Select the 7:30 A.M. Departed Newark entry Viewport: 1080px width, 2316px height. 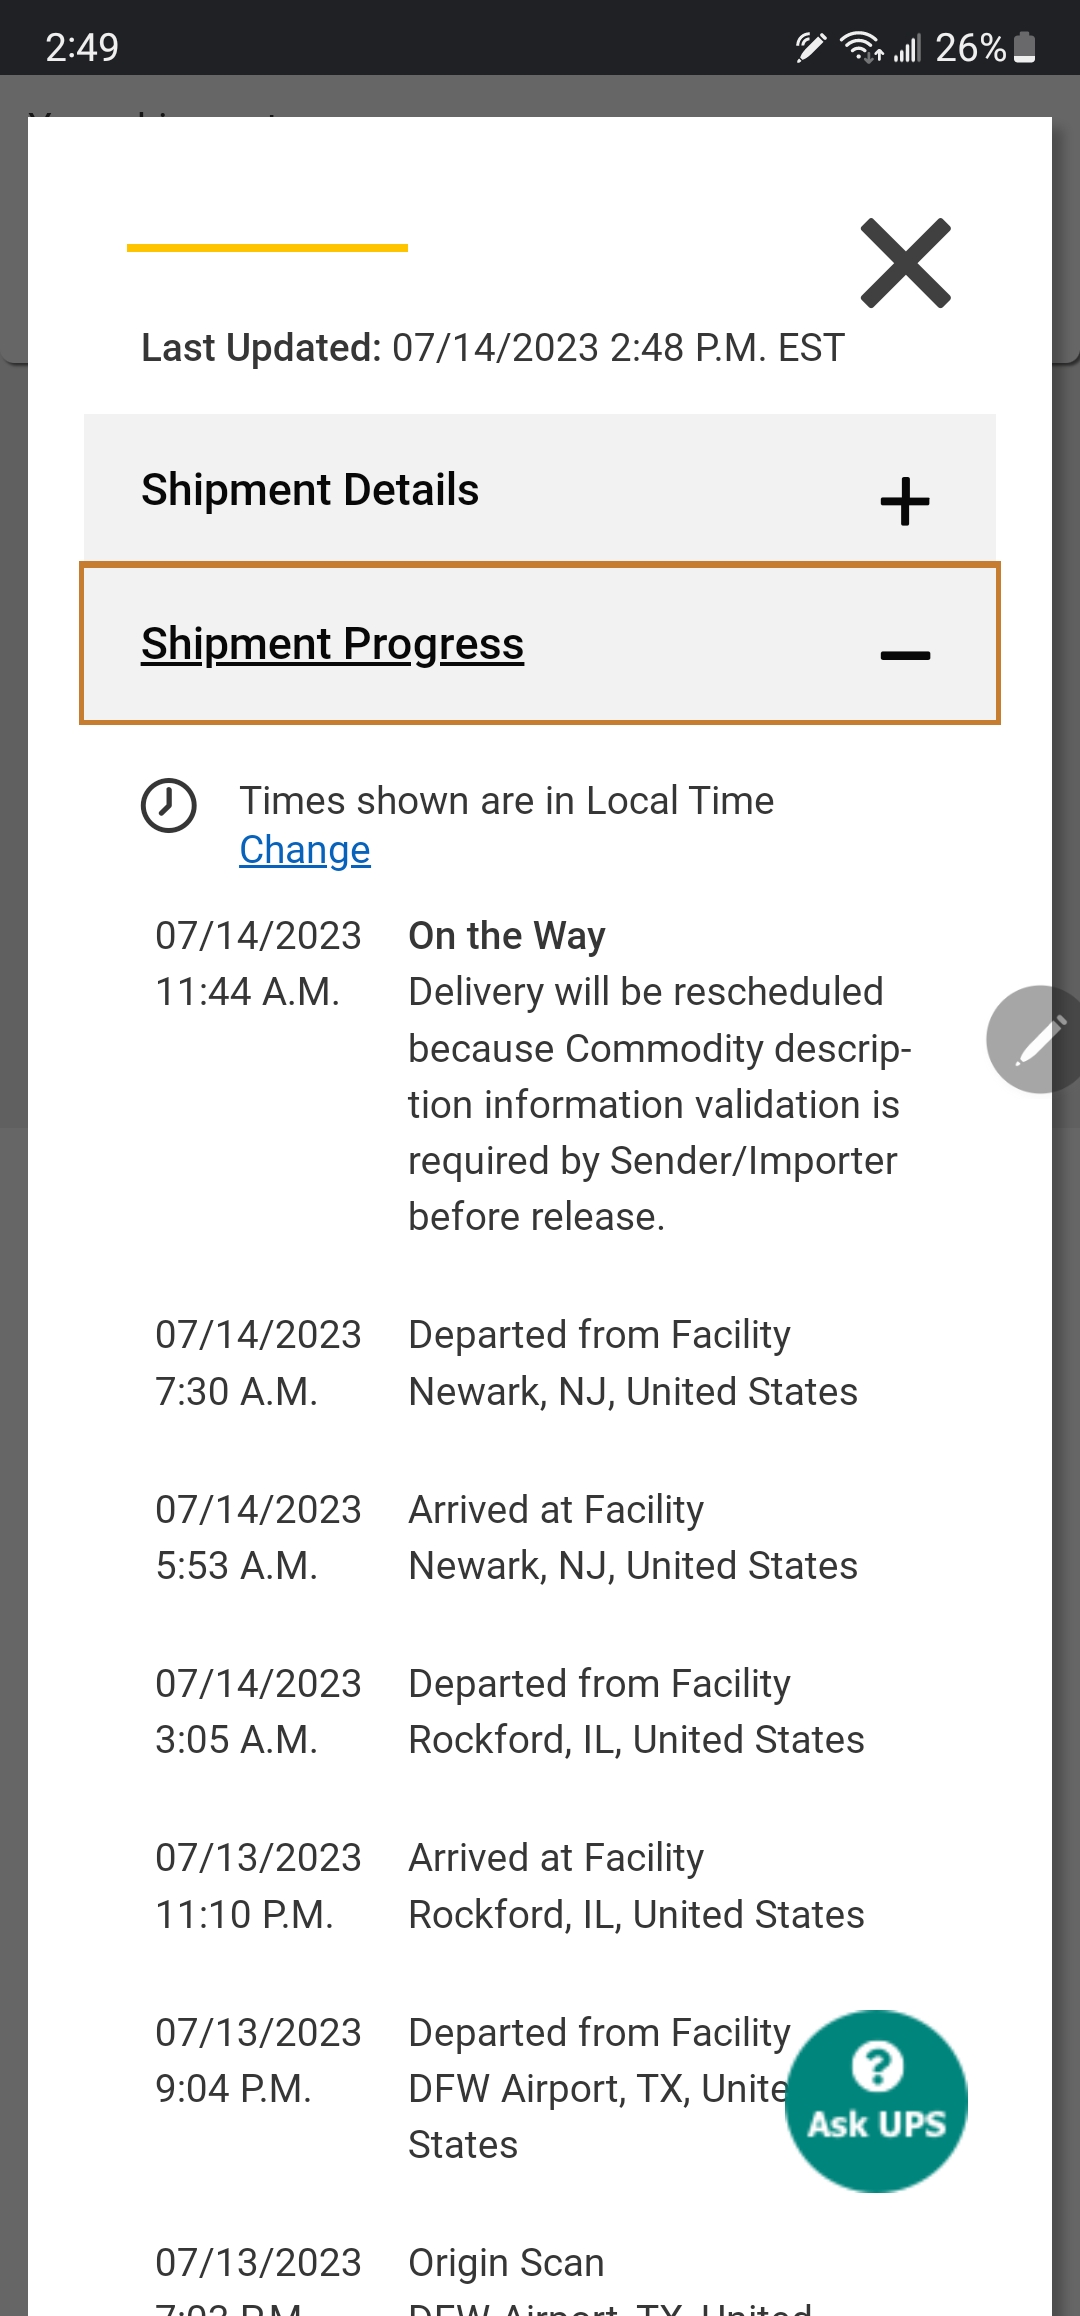(507, 1363)
